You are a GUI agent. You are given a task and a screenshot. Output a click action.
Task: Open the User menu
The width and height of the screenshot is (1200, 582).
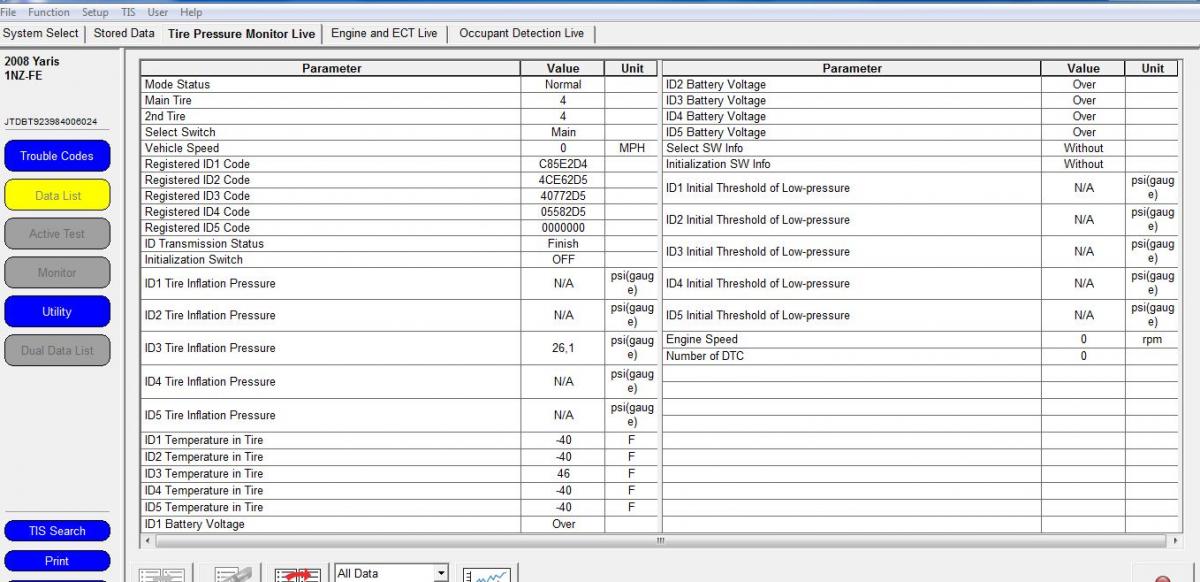158,12
